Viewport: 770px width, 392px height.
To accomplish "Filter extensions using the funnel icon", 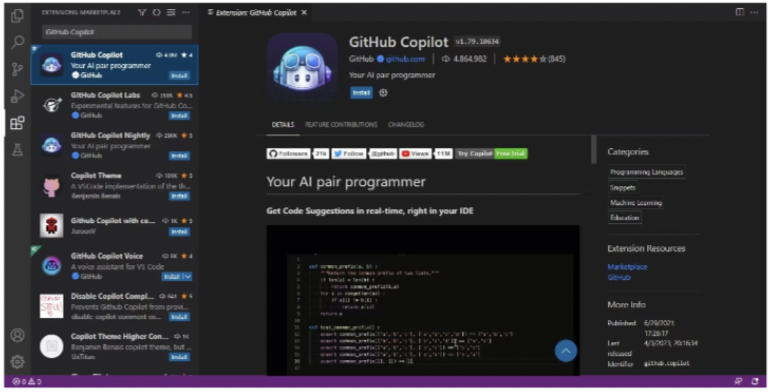I will point(142,12).
